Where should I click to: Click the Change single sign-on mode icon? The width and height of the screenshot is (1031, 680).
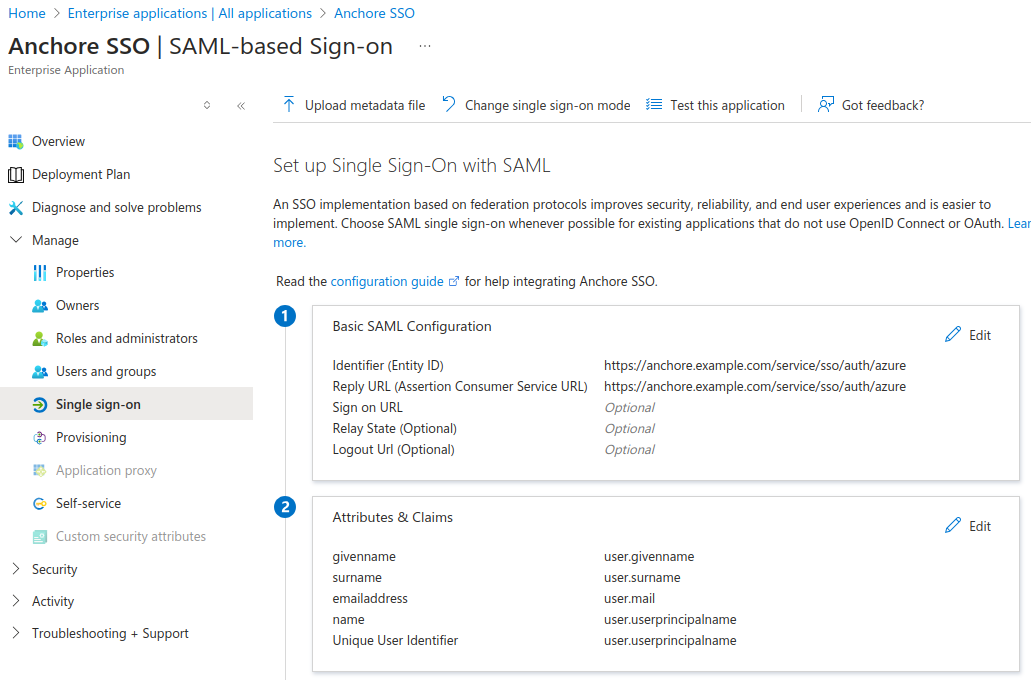tap(449, 105)
